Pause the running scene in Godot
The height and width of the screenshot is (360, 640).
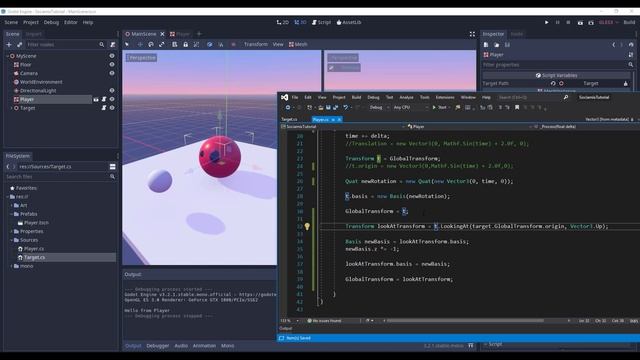click(558, 22)
